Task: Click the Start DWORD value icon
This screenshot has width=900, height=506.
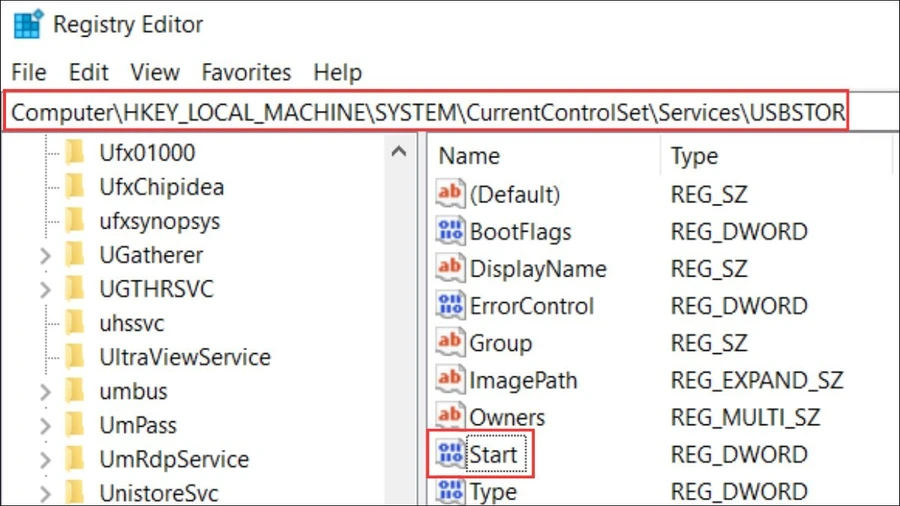Action: coord(450,454)
